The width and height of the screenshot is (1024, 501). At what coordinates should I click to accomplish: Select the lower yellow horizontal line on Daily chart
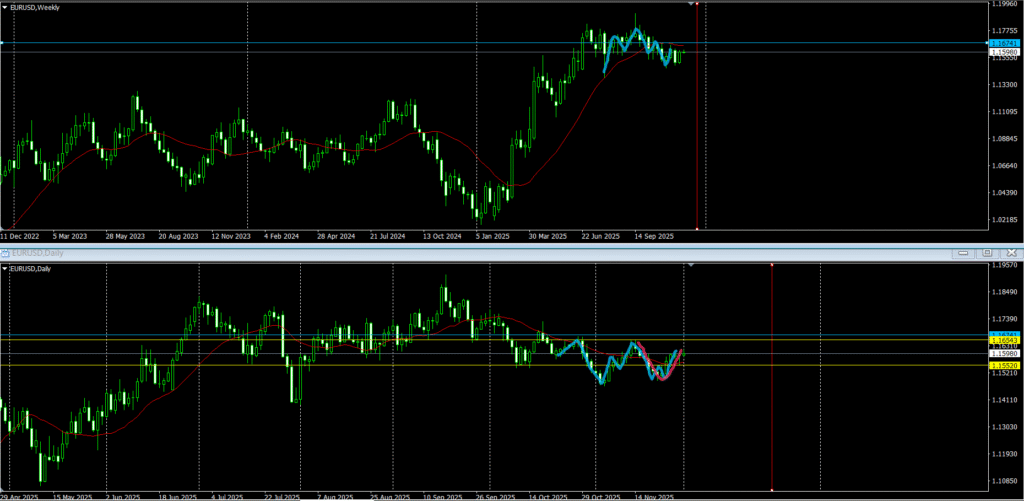(x=400, y=365)
